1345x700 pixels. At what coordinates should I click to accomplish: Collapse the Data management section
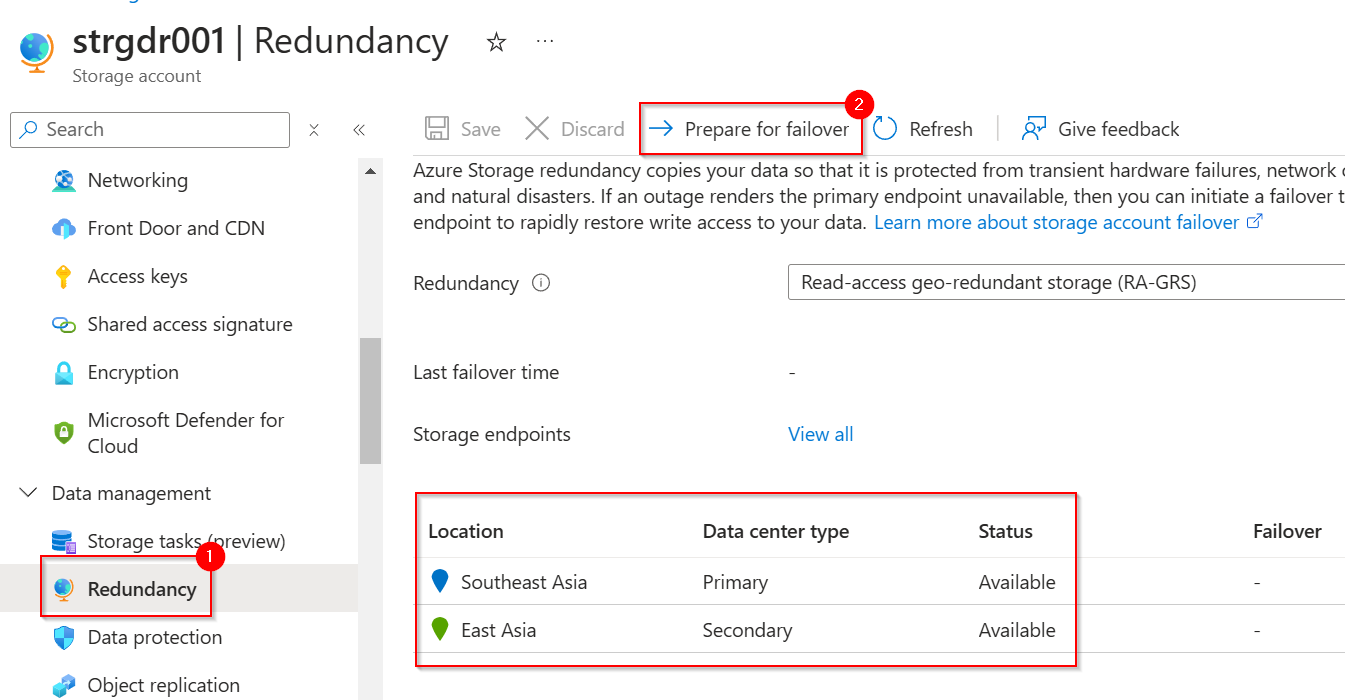(29, 493)
